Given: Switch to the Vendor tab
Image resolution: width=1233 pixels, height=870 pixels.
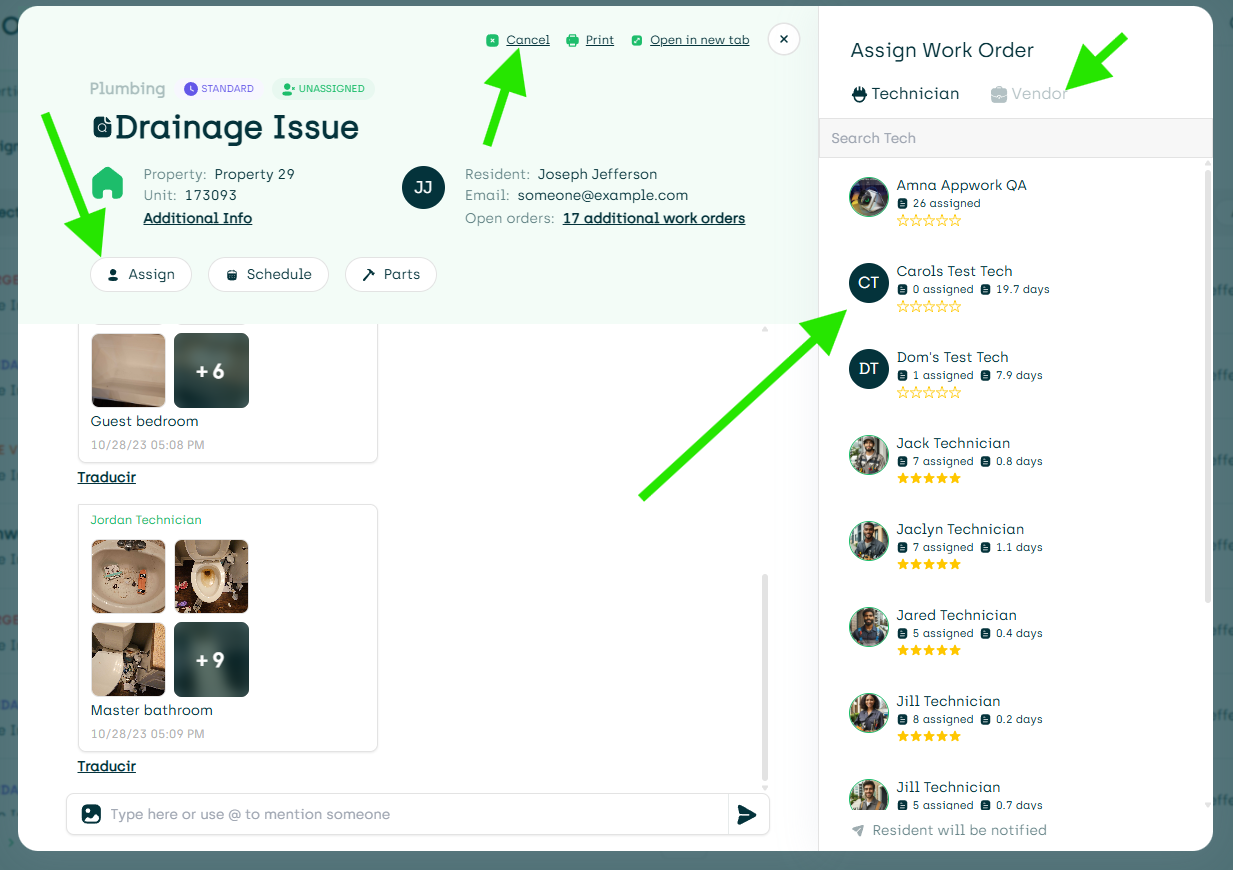Looking at the screenshot, I should coord(1037,94).
